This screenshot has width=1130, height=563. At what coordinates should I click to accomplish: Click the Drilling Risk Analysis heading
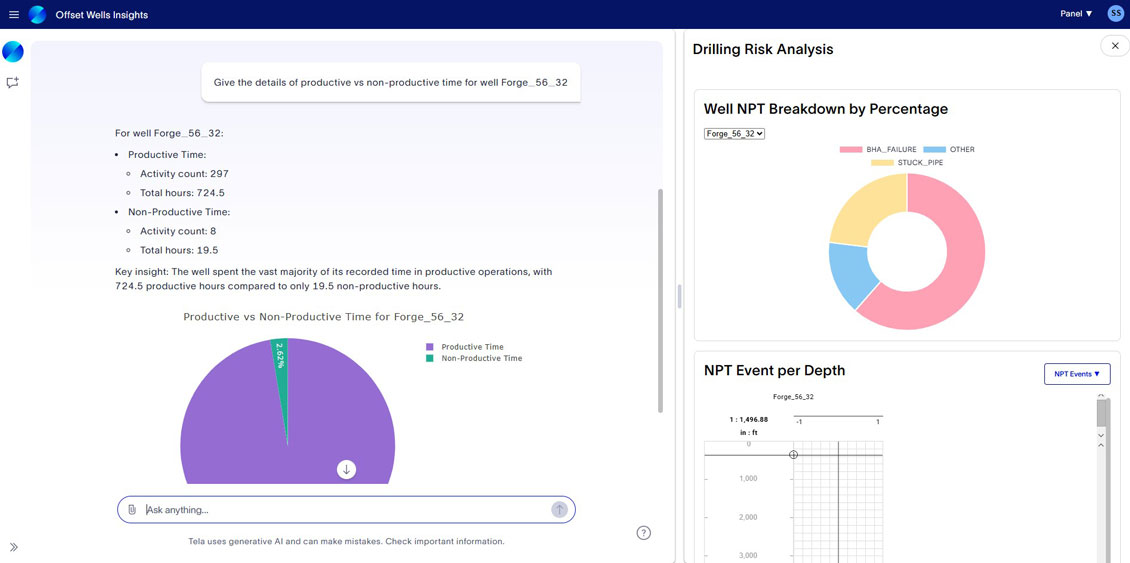point(763,49)
